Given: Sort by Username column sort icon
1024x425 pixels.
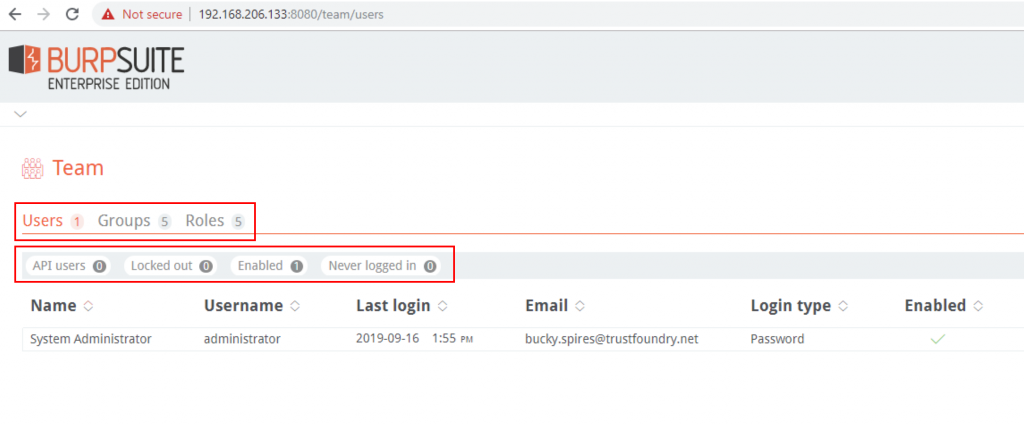Looking at the screenshot, I should (x=295, y=306).
